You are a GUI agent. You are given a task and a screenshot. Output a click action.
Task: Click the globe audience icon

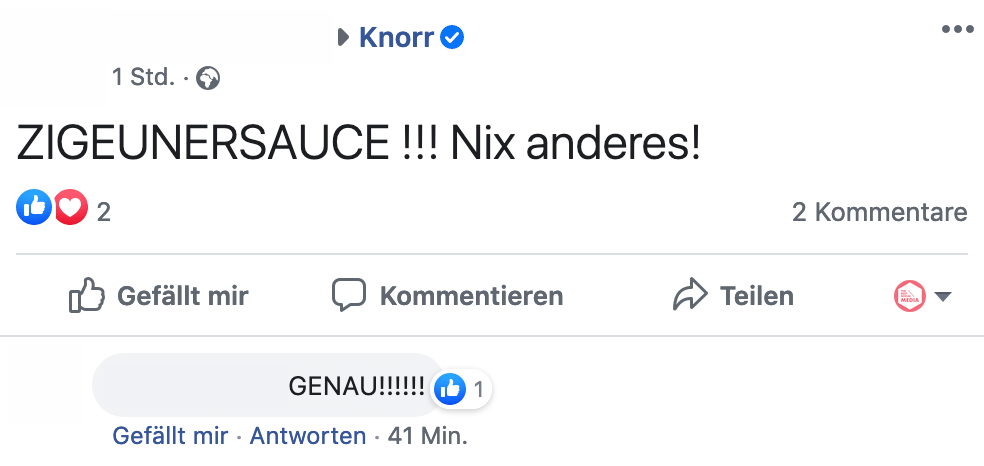(x=208, y=77)
